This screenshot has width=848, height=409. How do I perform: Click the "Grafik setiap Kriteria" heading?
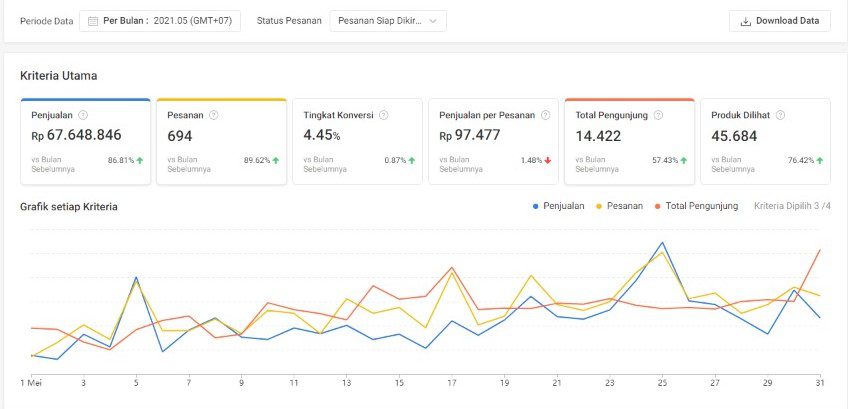click(x=69, y=207)
